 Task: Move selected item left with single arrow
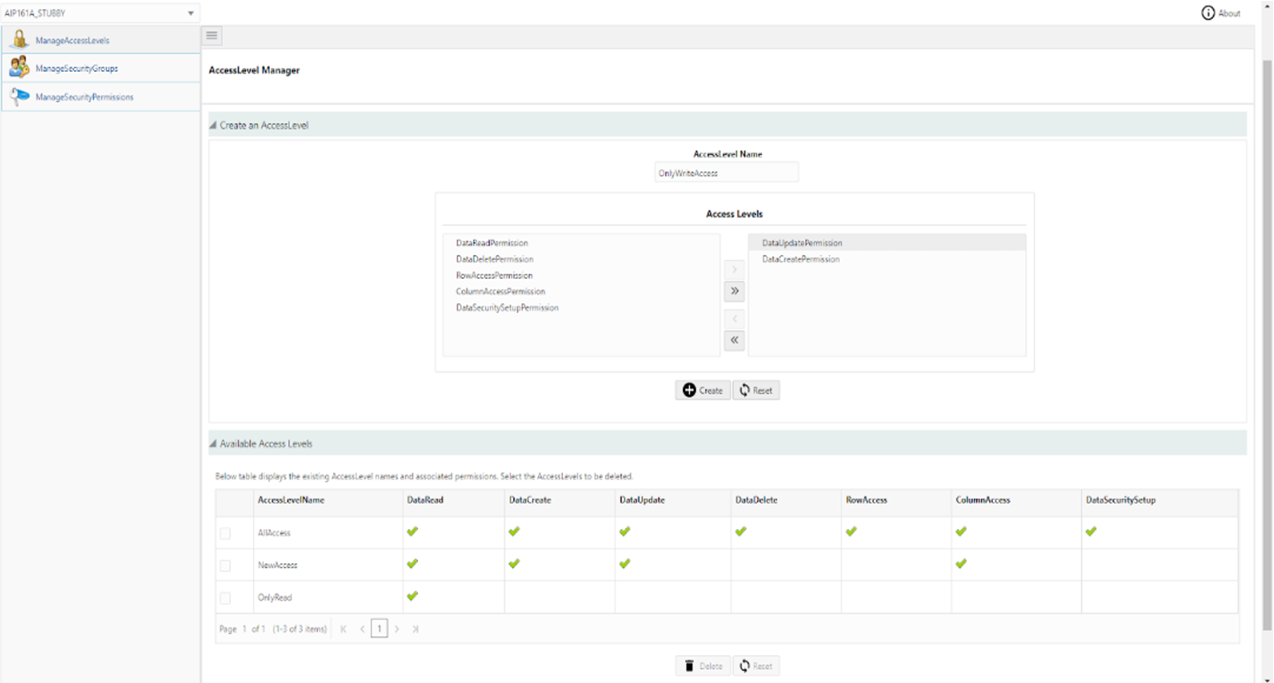pyautogui.click(x=734, y=319)
